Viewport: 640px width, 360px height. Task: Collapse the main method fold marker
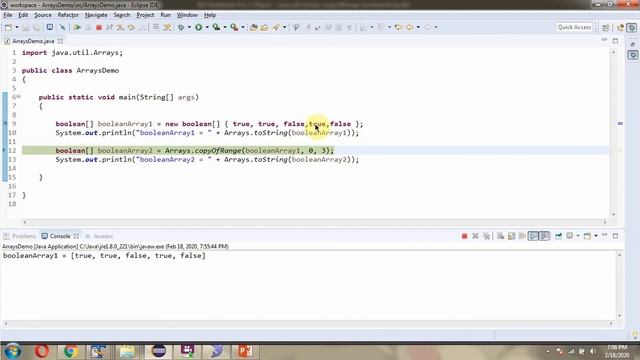tap(19, 97)
